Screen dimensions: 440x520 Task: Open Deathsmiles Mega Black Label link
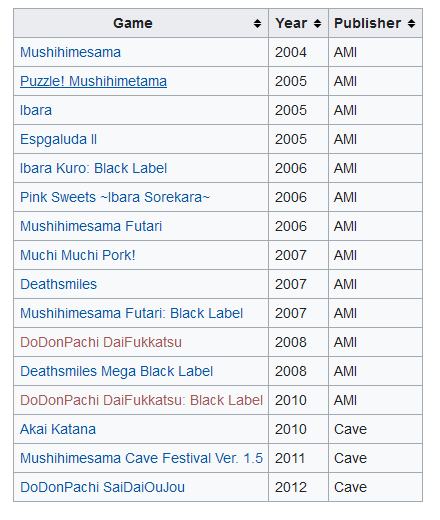116,371
